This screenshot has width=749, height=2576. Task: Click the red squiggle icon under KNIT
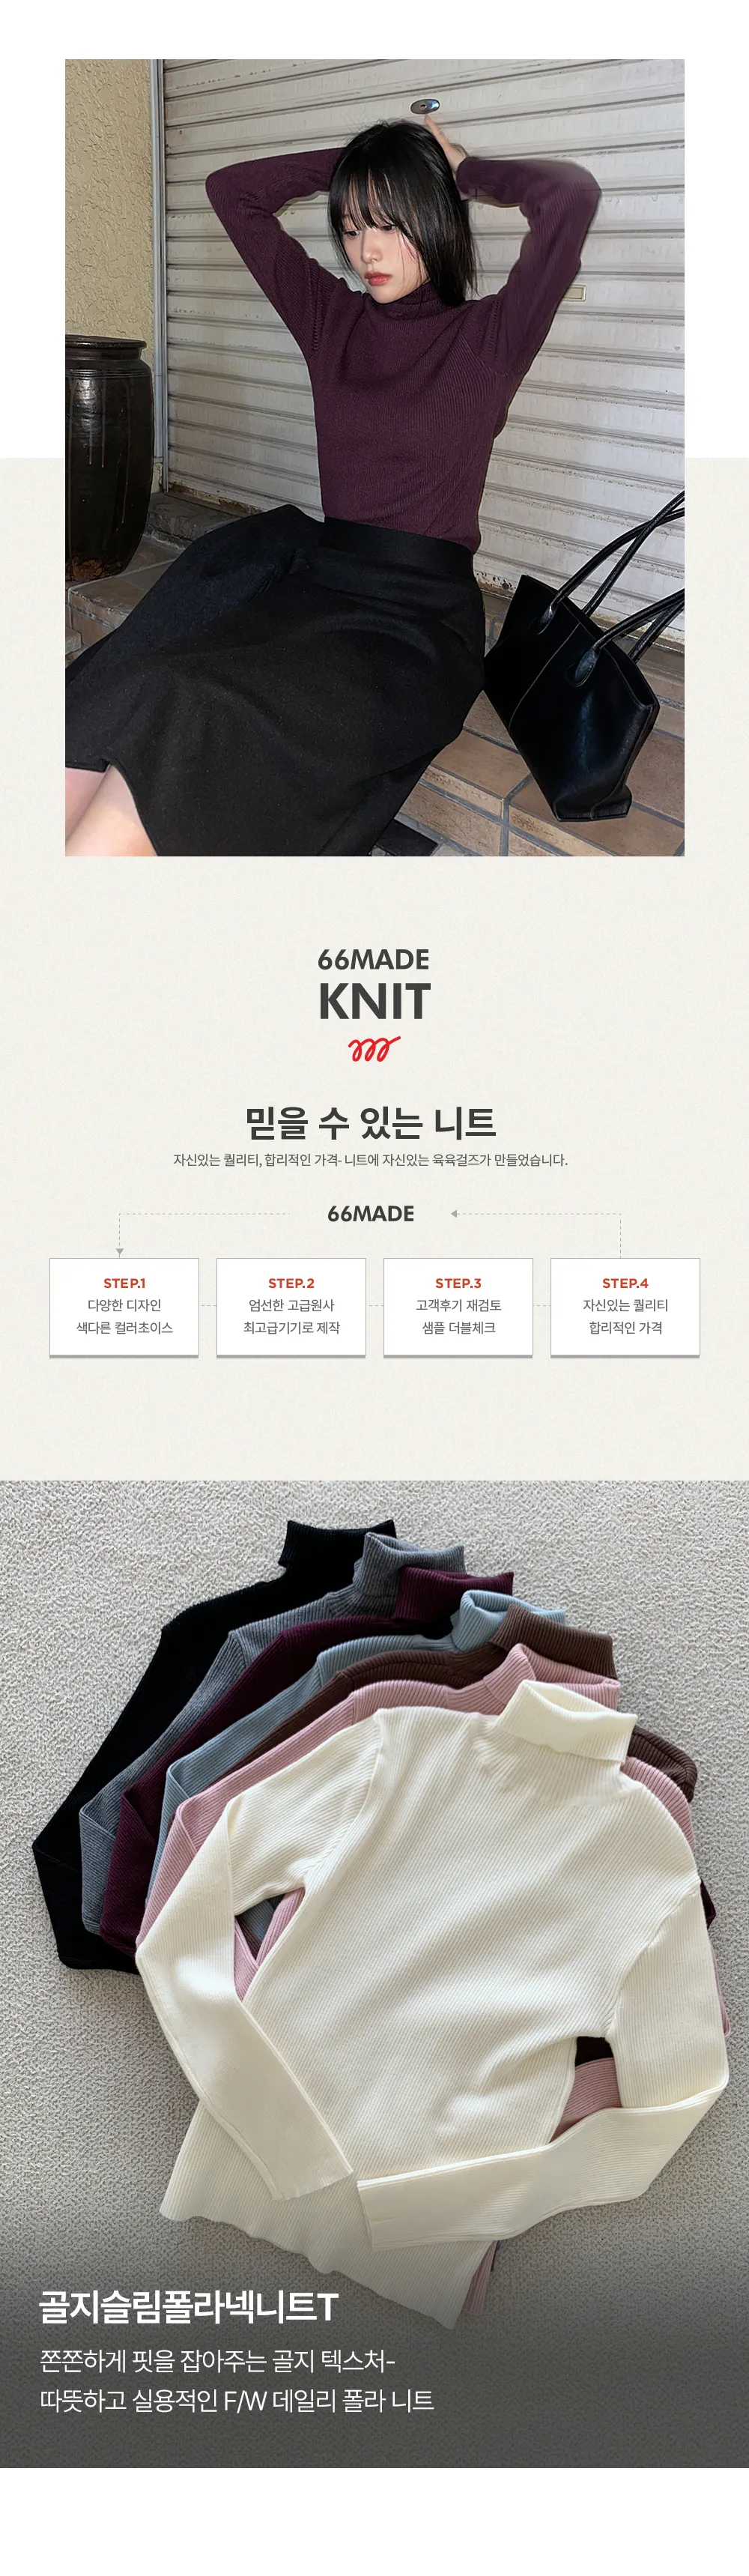[x=374, y=1049]
